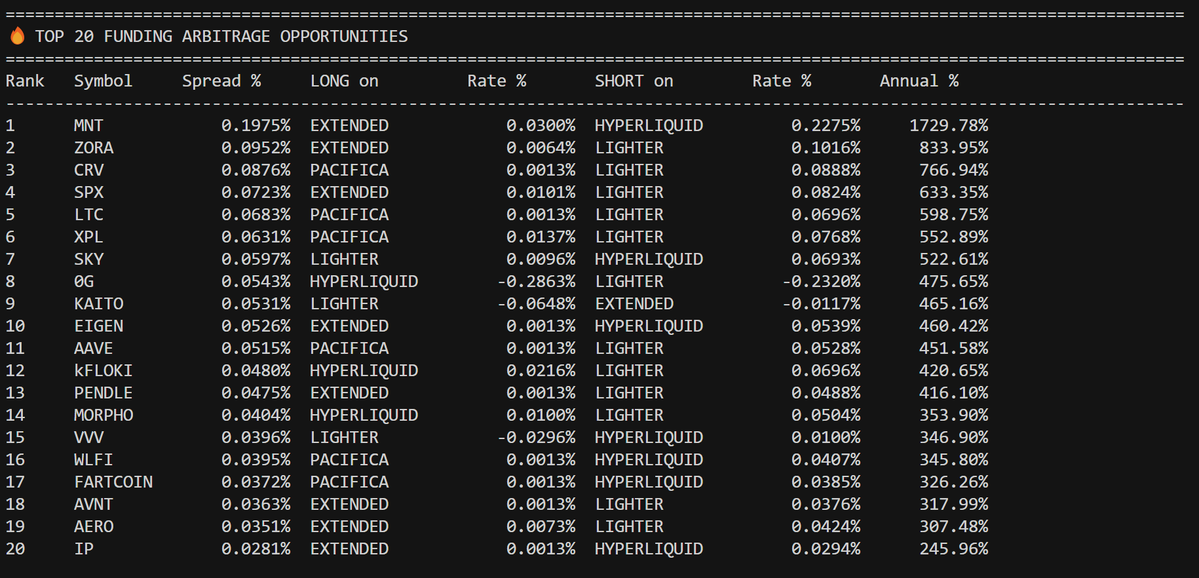Select the MNT symbol in row 1
Viewport: 1199px width, 578px height.
click(89, 125)
